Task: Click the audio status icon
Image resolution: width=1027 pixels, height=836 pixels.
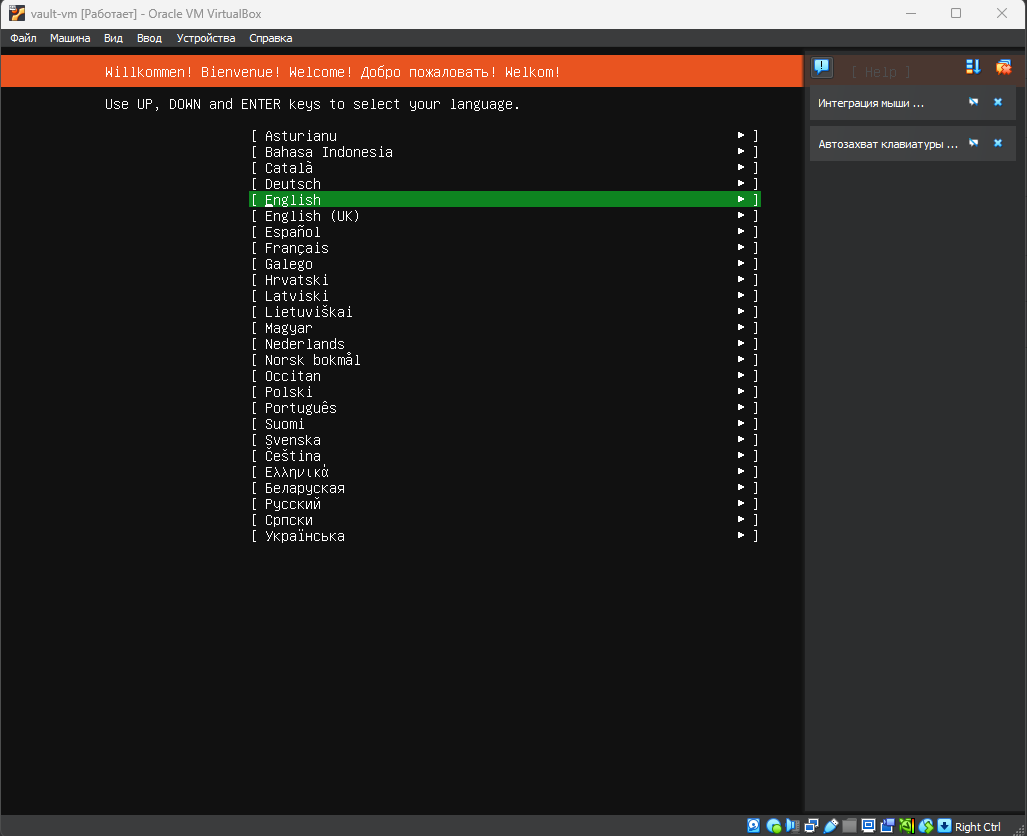Action: (793, 826)
